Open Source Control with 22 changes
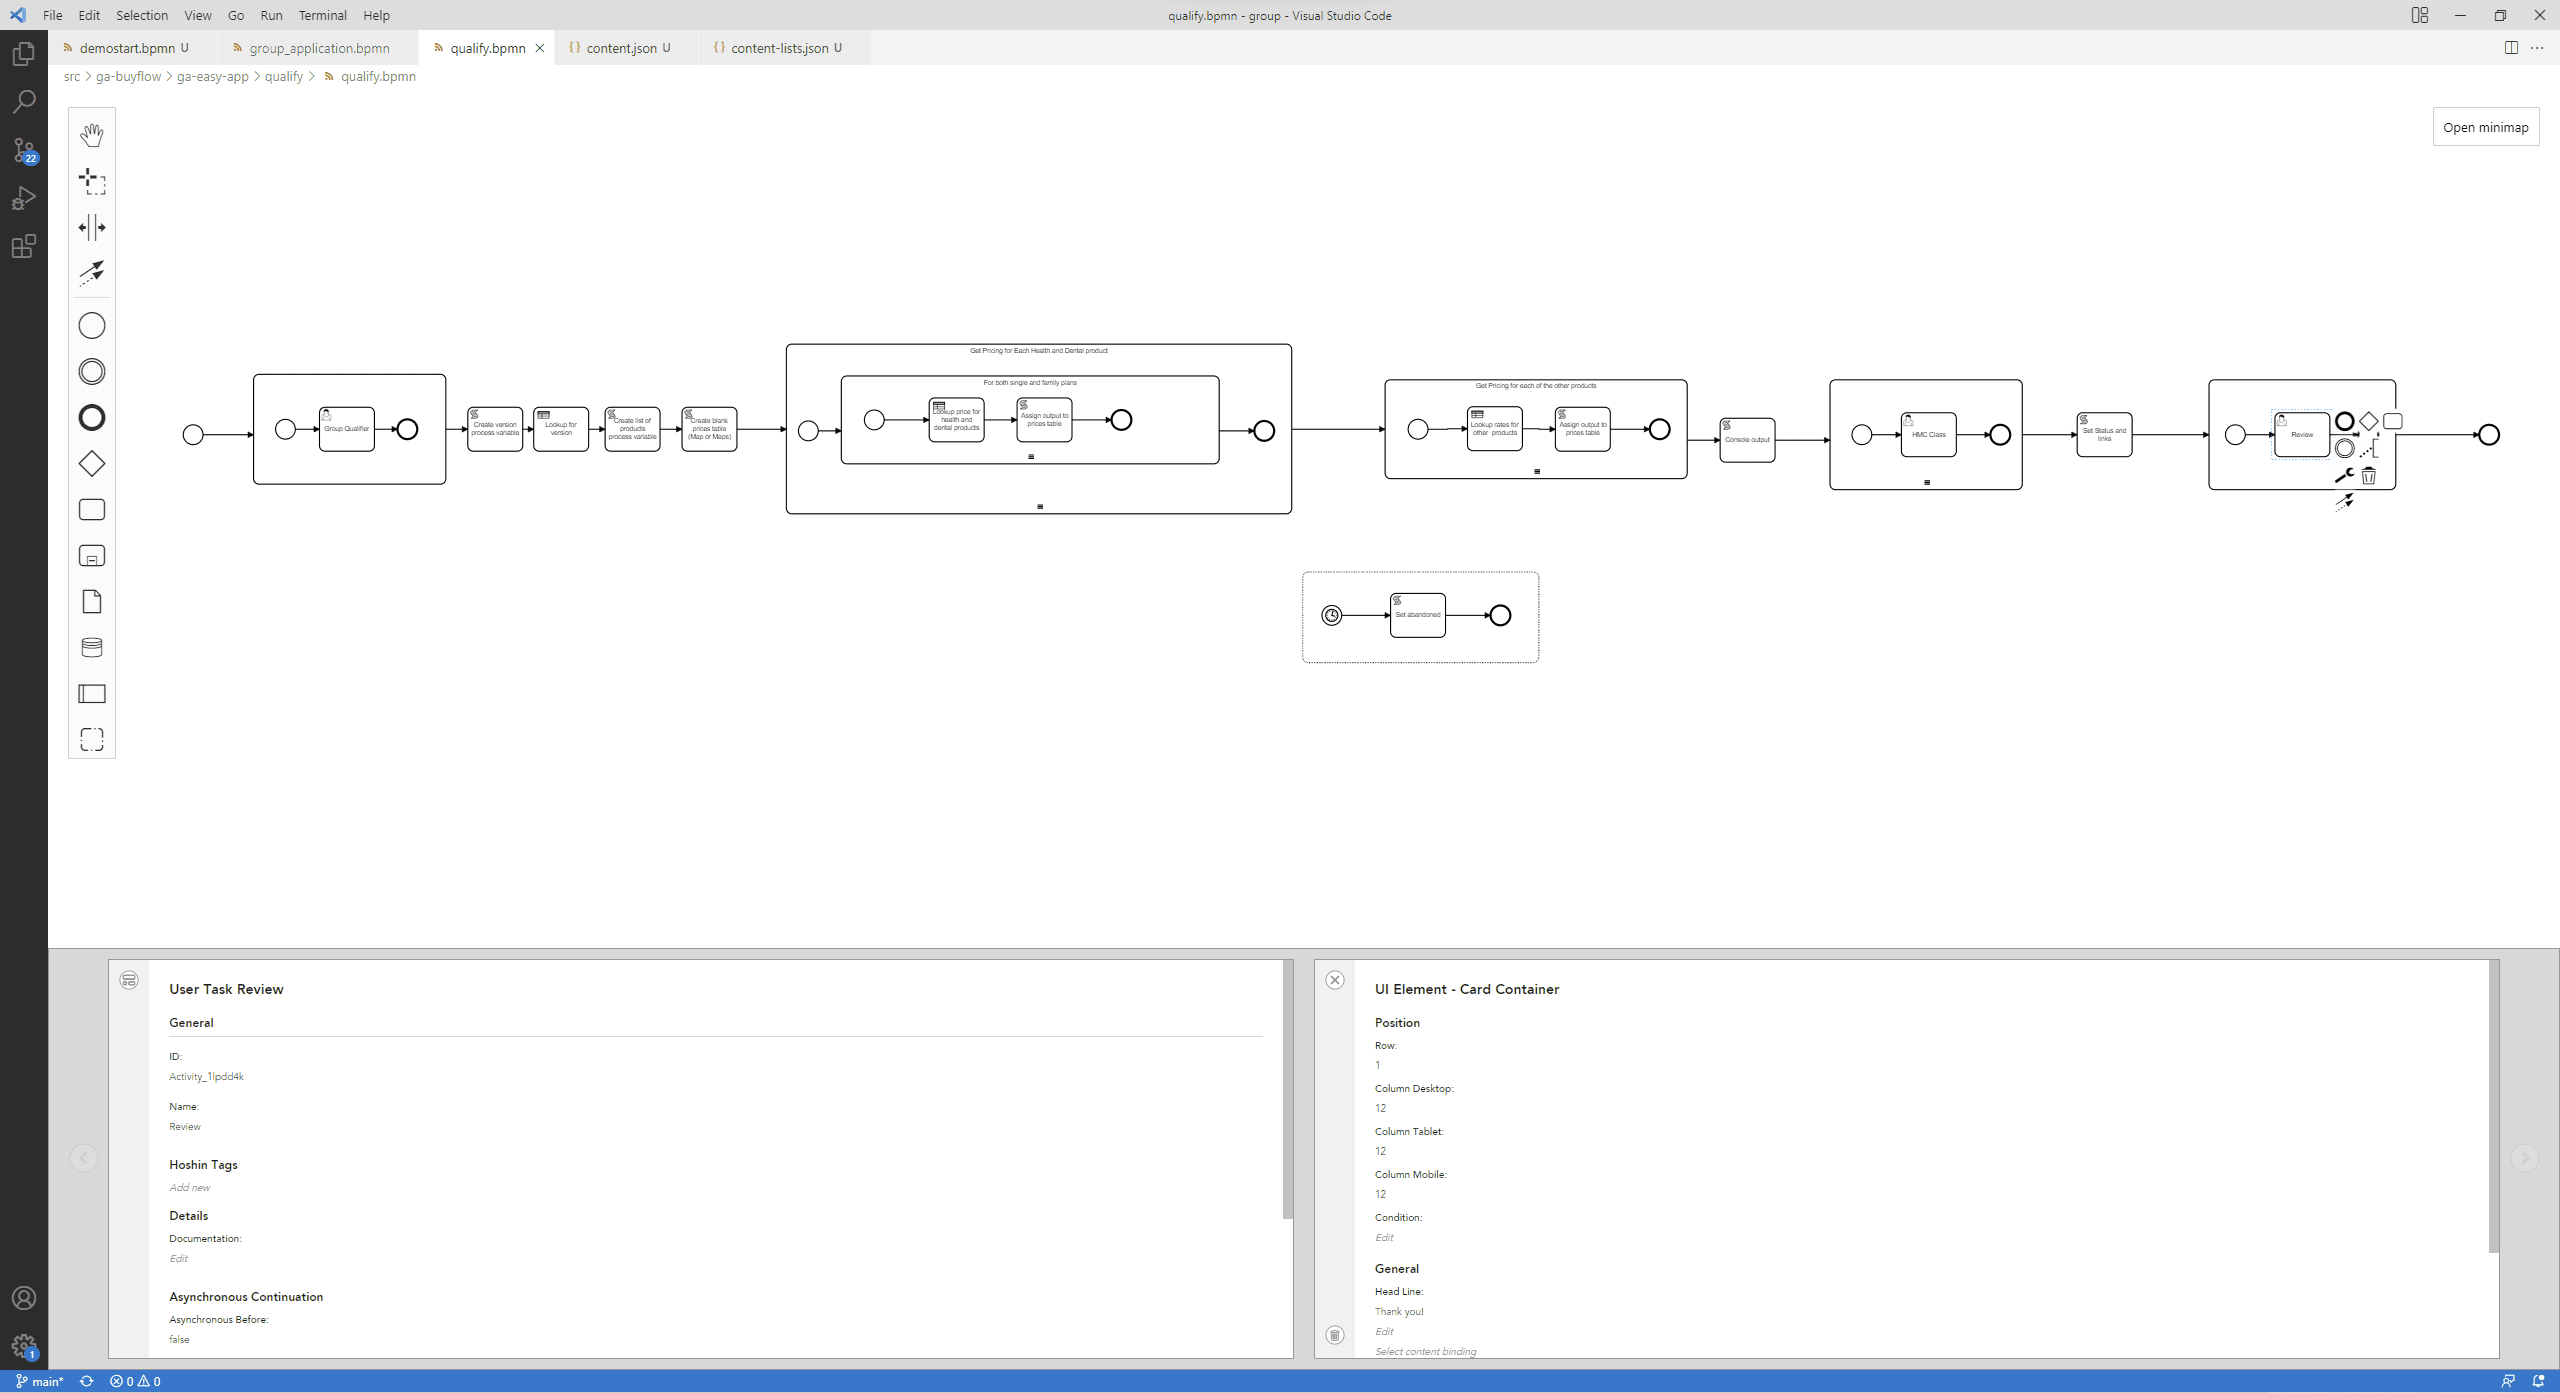Viewport: 2560px width, 1393px height. (24, 150)
